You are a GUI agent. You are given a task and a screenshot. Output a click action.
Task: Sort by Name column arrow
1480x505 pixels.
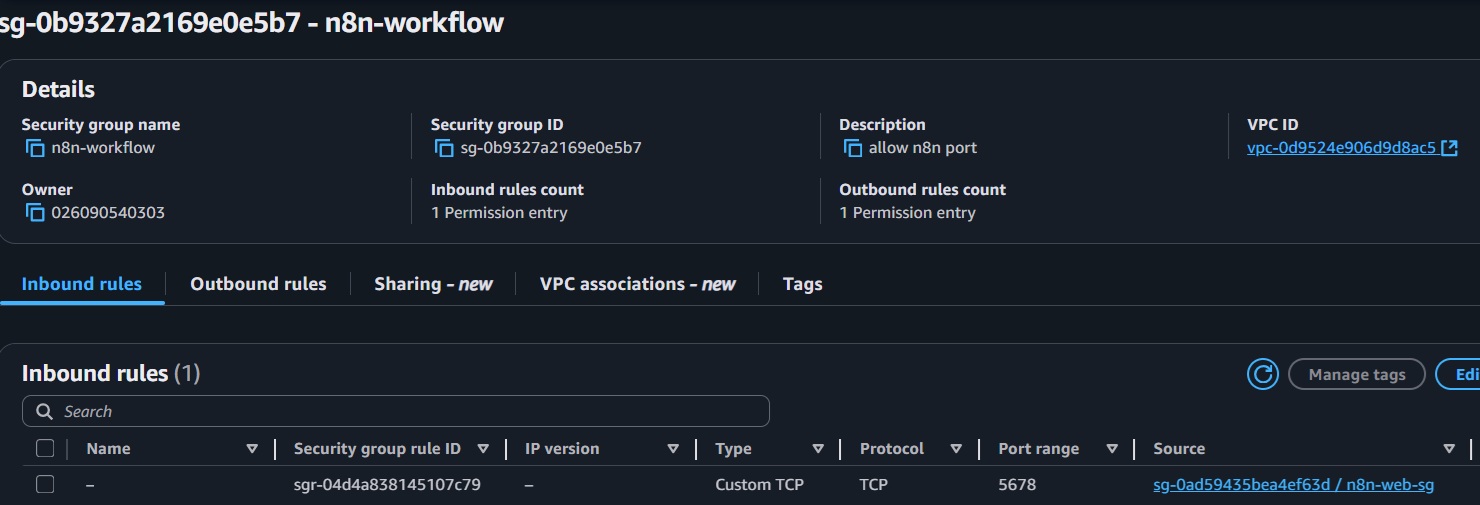pyautogui.click(x=252, y=449)
